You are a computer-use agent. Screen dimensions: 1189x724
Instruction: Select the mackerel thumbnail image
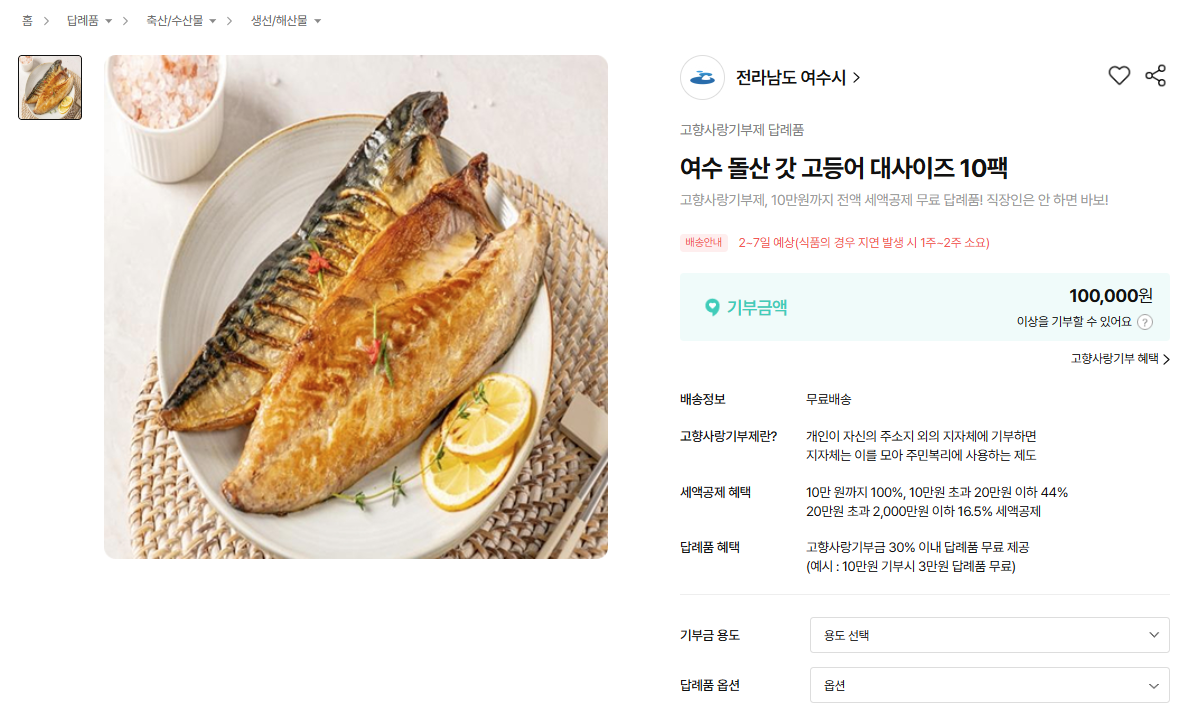point(50,87)
